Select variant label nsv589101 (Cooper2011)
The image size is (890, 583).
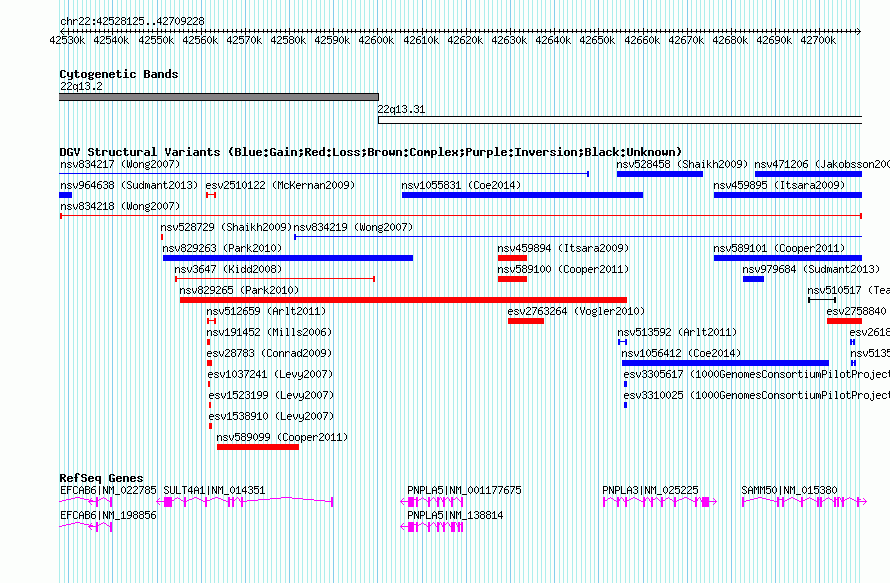pos(779,248)
